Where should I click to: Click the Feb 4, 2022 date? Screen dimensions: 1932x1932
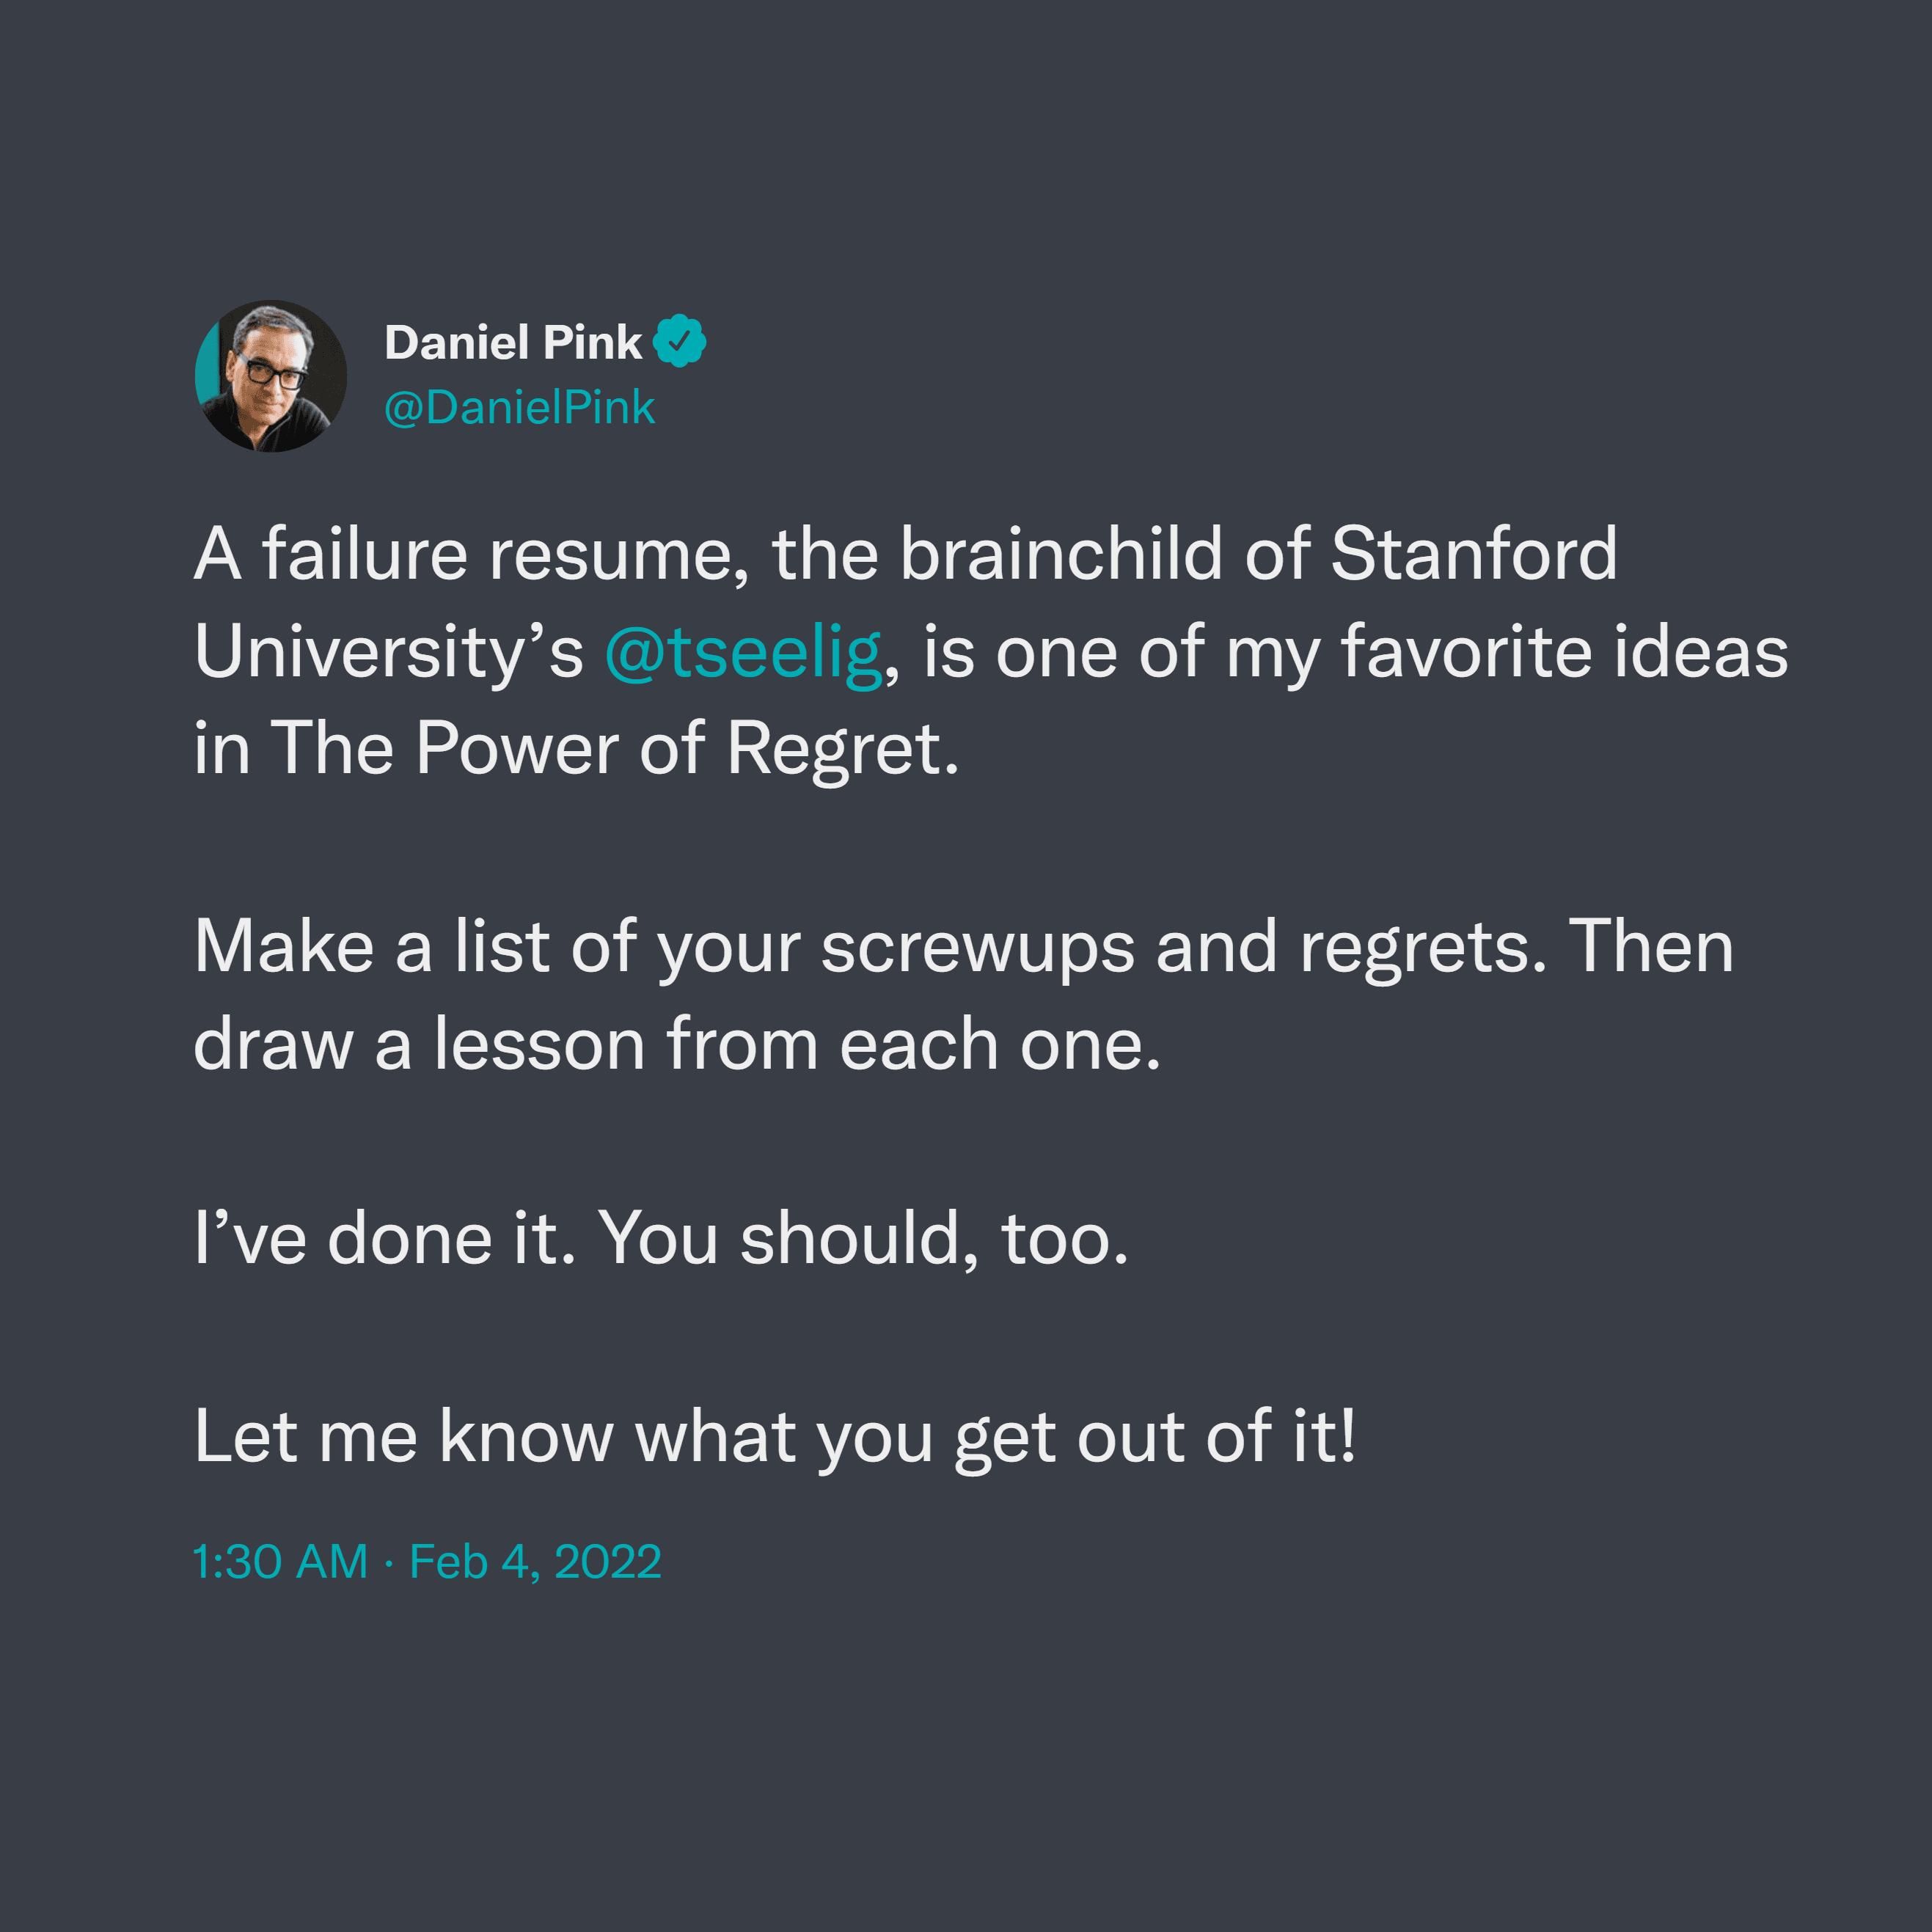tap(535, 1561)
